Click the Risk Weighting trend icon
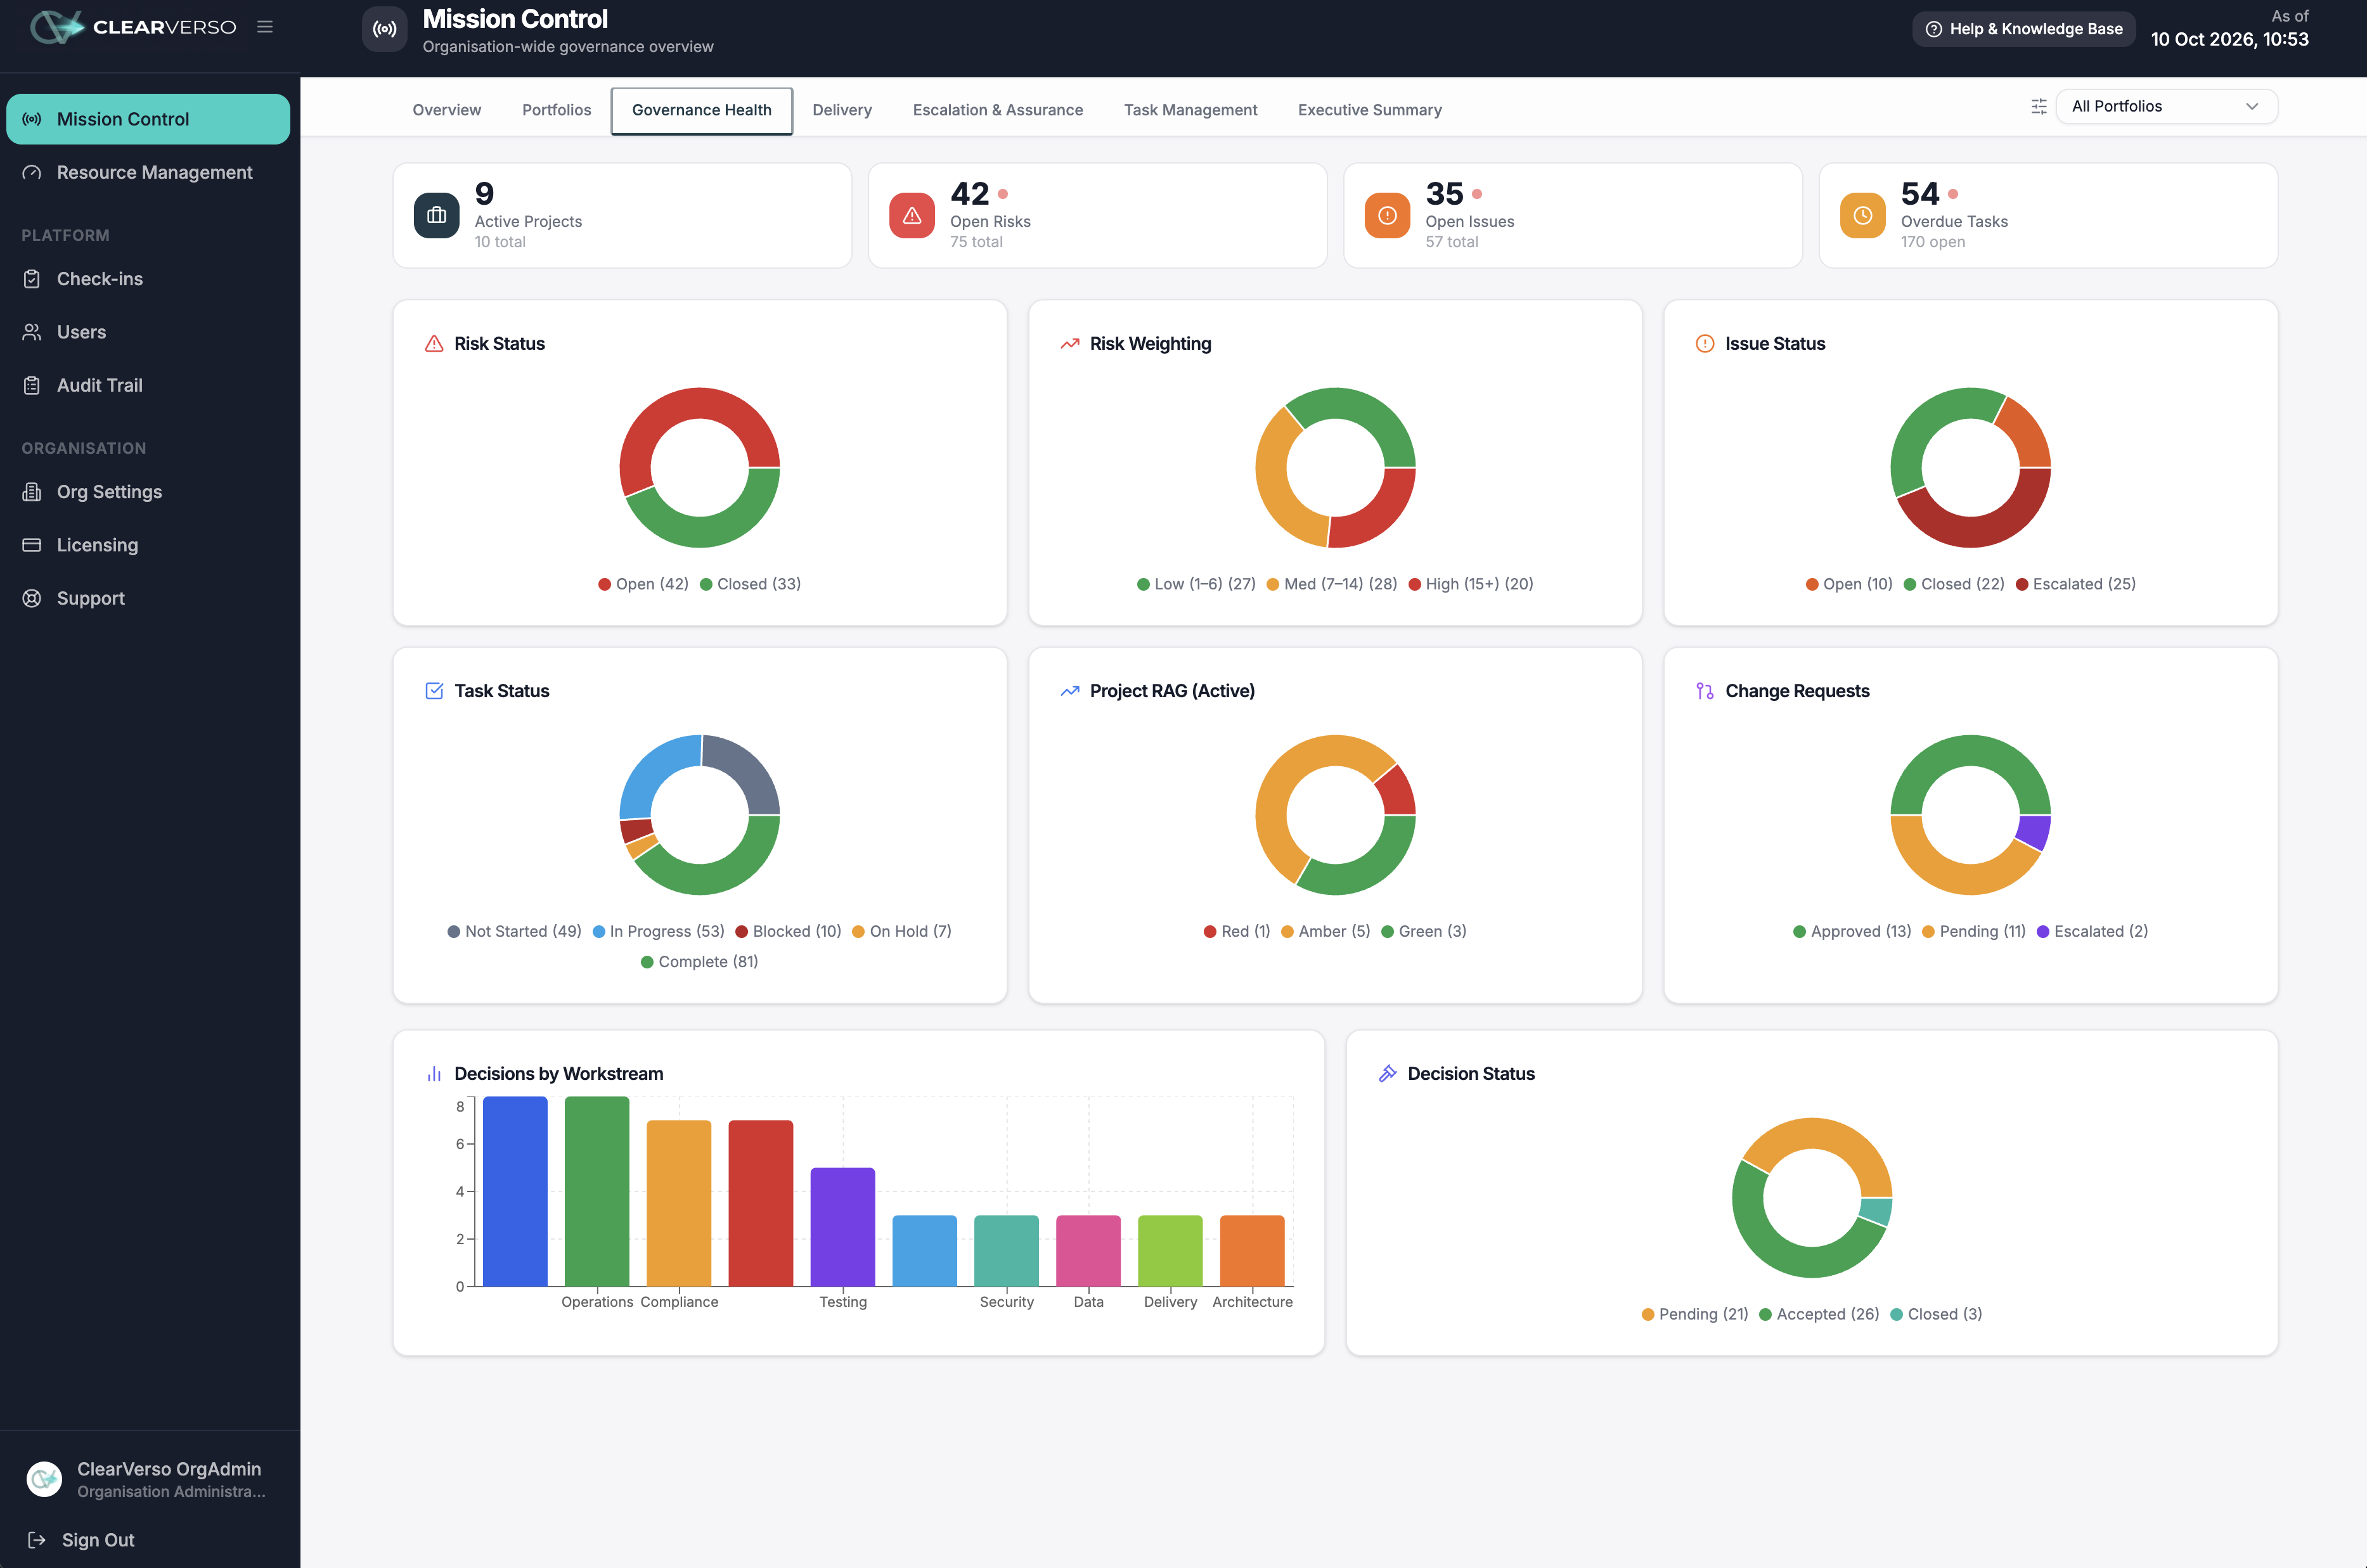Screen dimensions: 2367x1568 coord(1070,344)
